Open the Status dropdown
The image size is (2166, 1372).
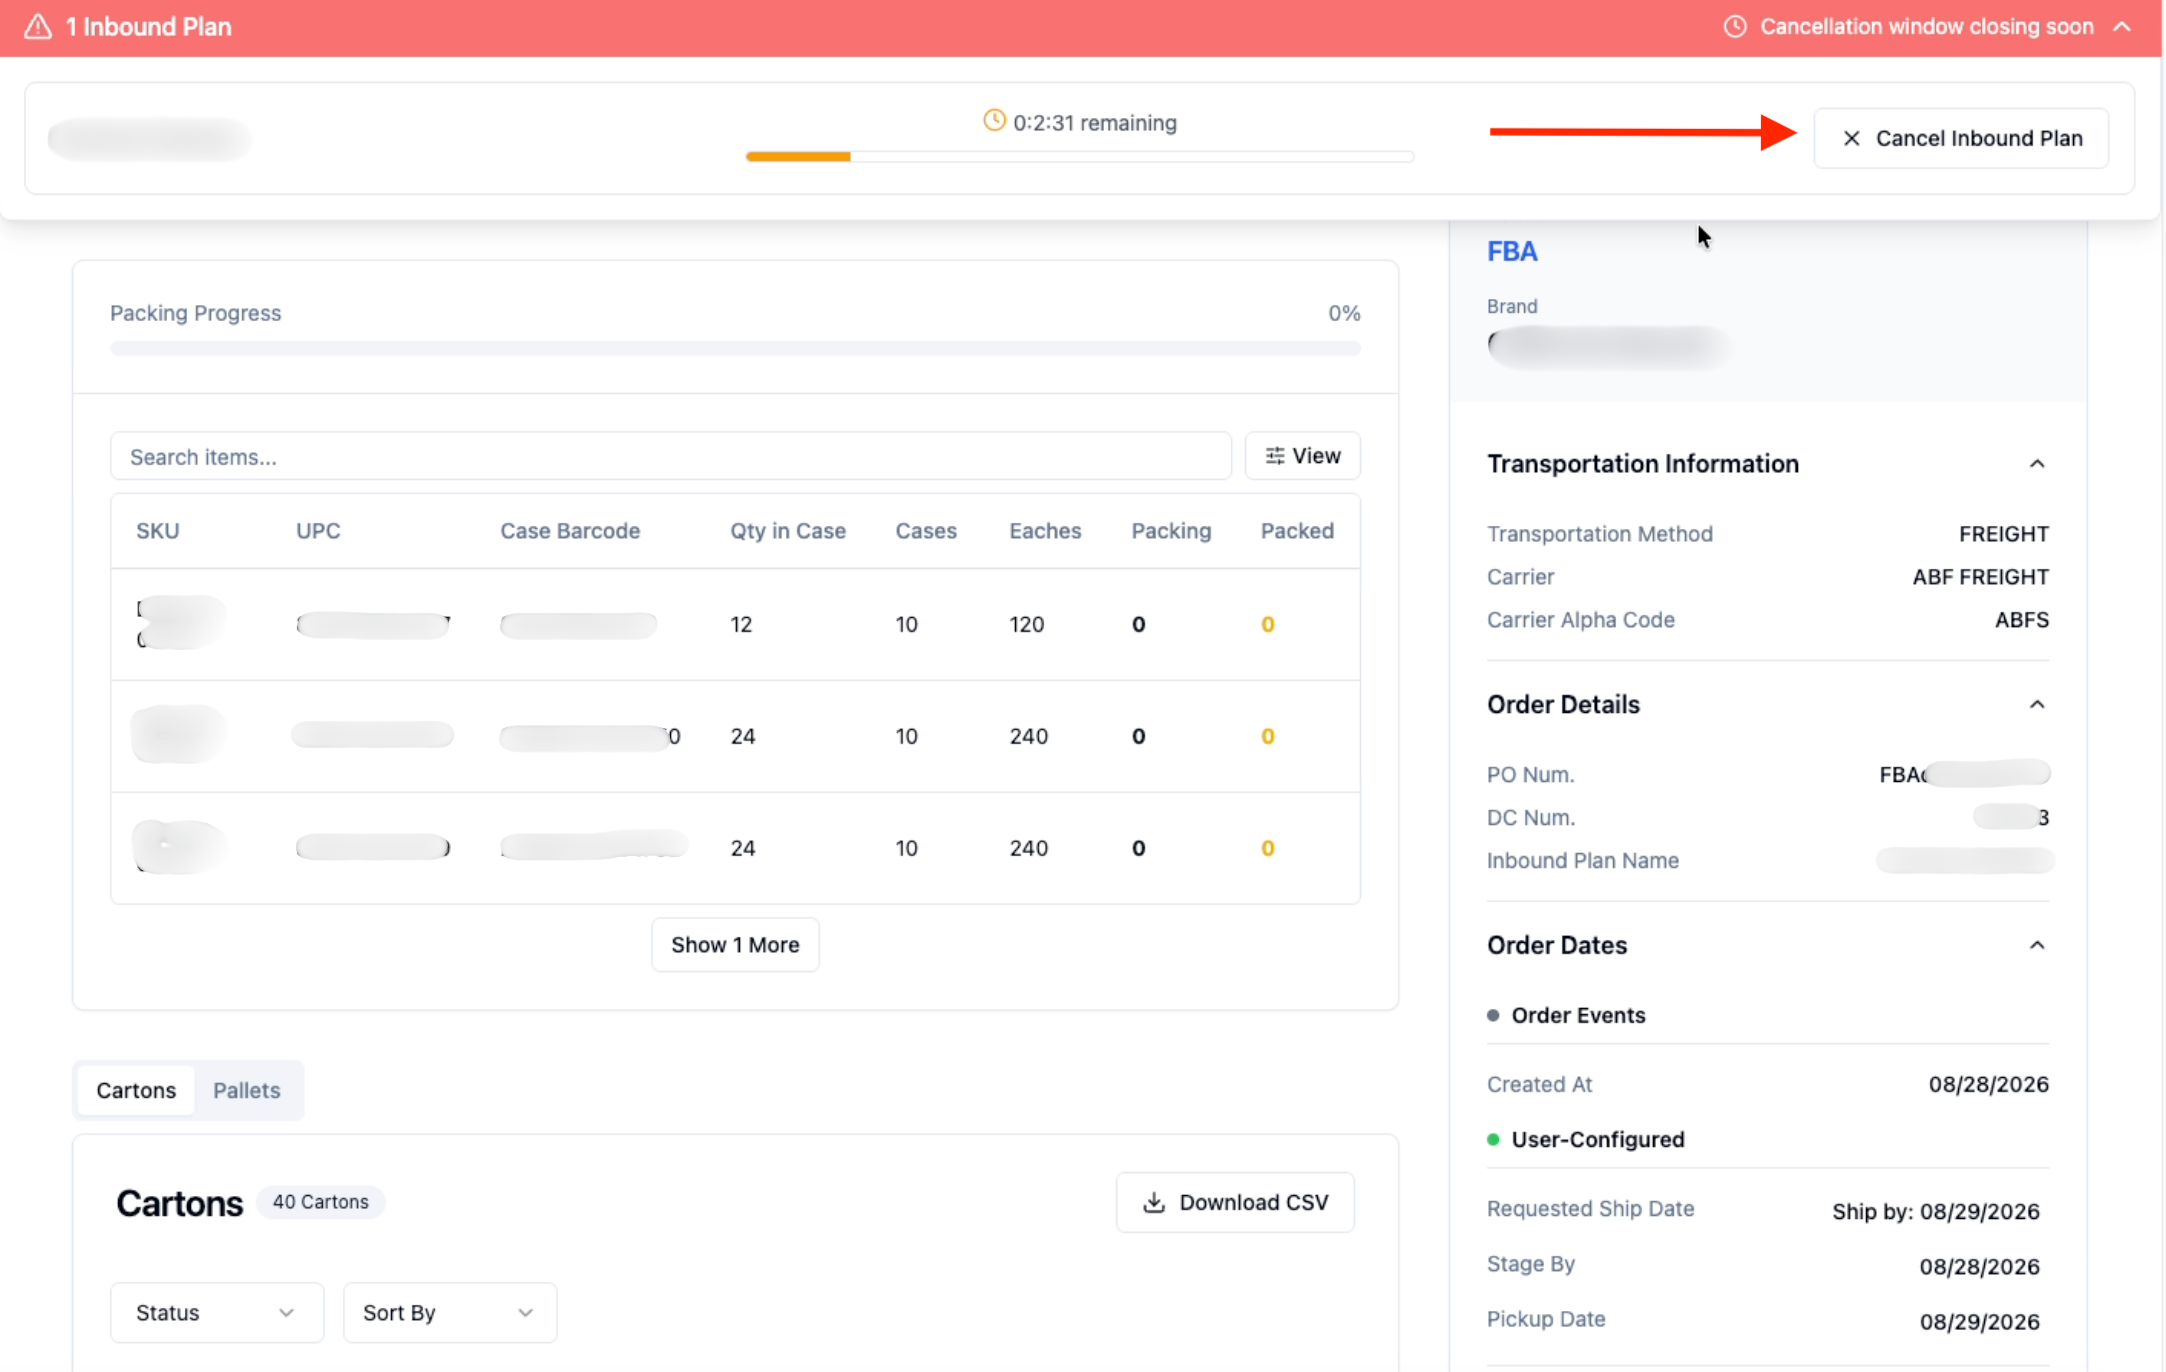click(x=217, y=1313)
